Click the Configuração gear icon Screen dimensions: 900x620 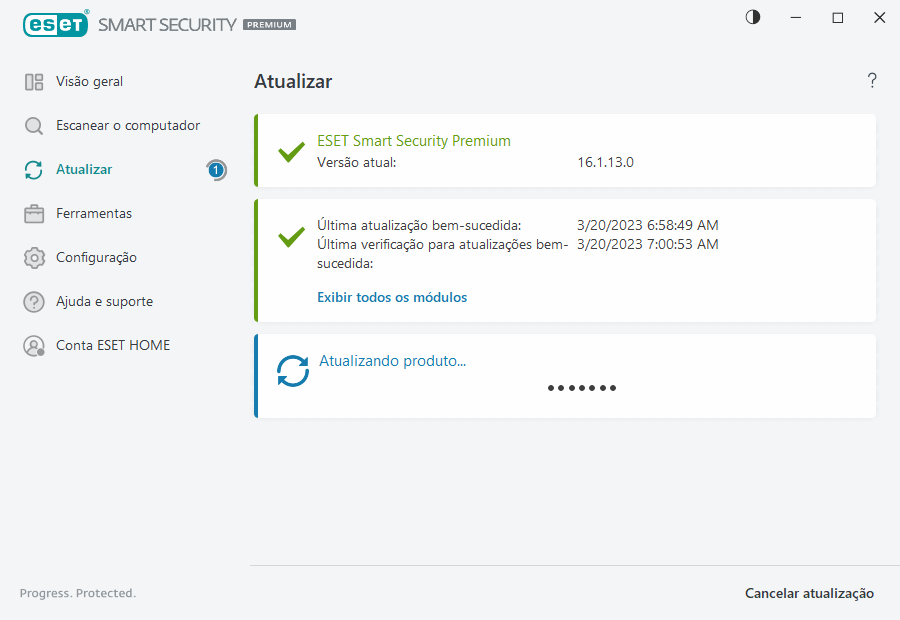[34, 258]
